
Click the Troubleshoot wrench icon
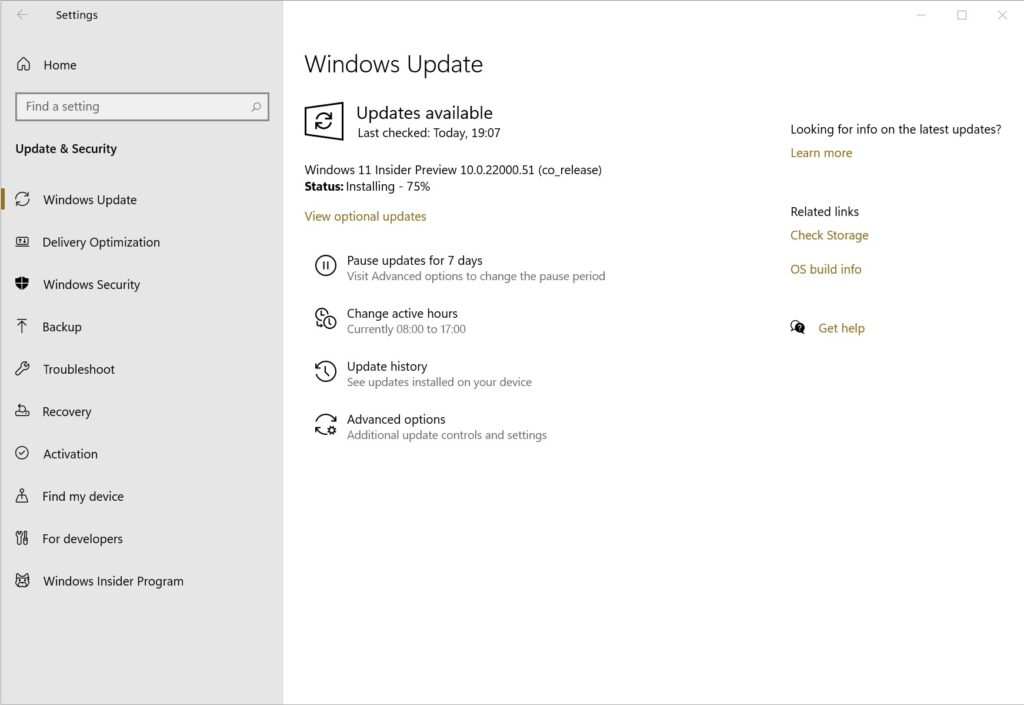click(x=22, y=369)
